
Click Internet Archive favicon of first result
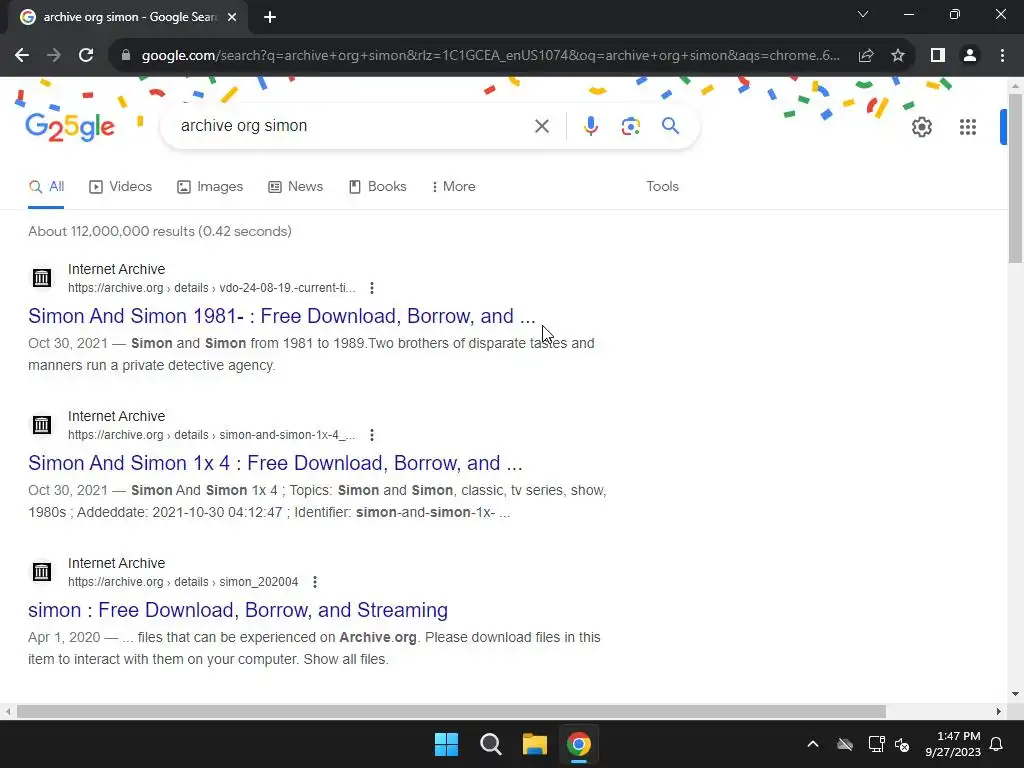click(x=42, y=278)
